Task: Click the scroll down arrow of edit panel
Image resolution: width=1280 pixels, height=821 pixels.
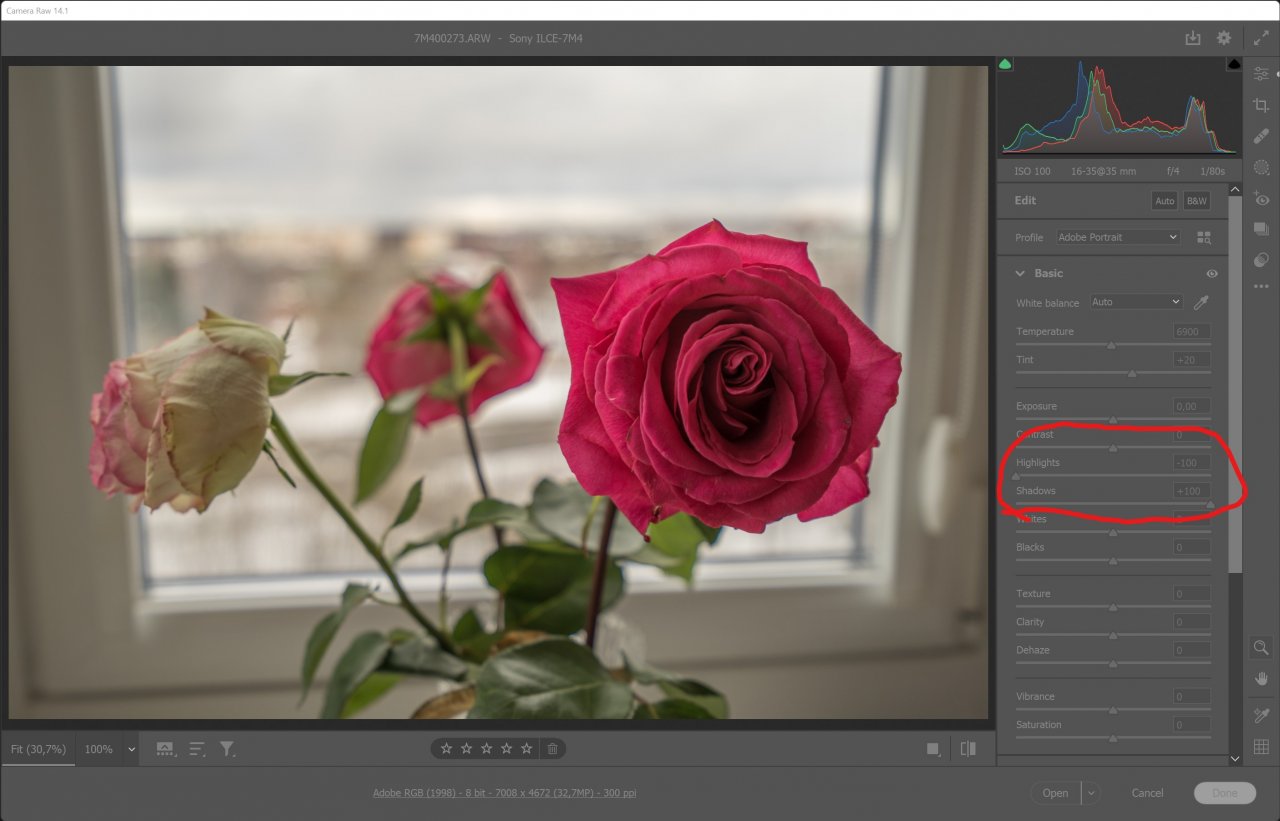Action: [1235, 759]
